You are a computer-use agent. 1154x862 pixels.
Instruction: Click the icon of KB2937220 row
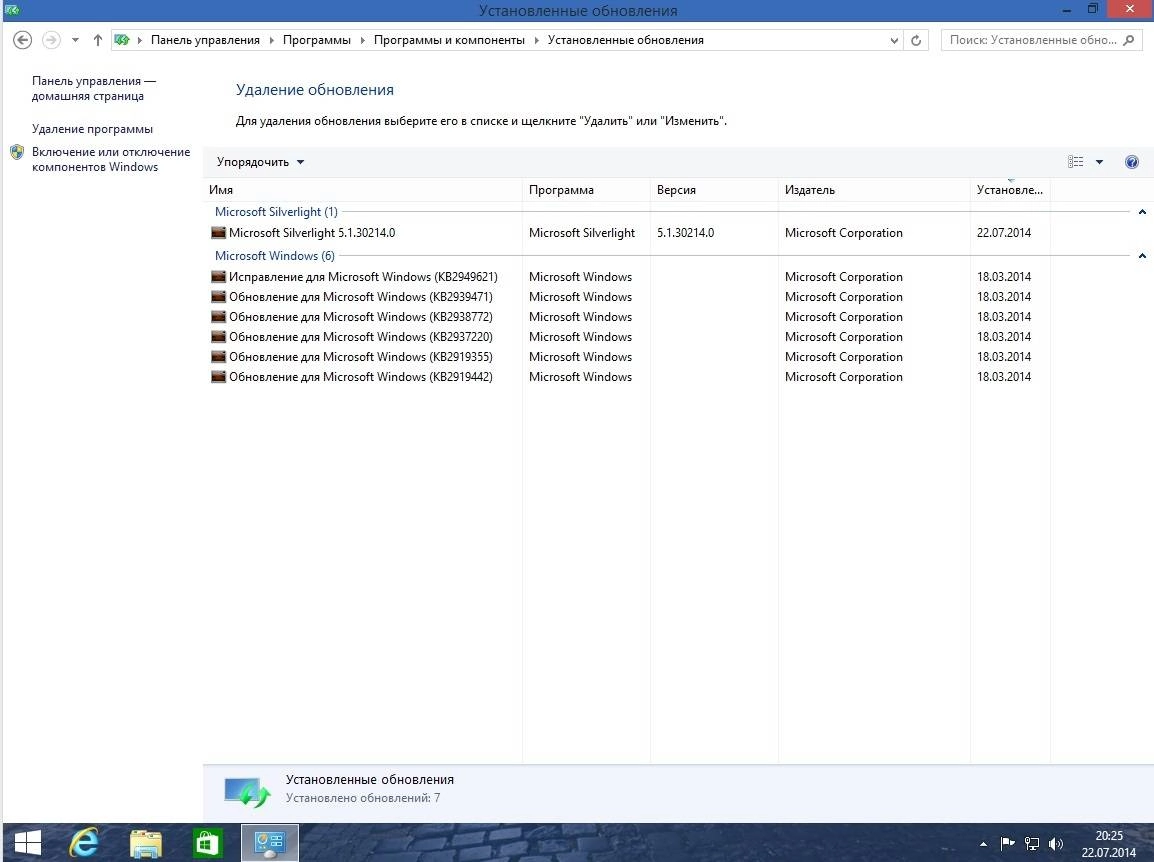[x=218, y=336]
